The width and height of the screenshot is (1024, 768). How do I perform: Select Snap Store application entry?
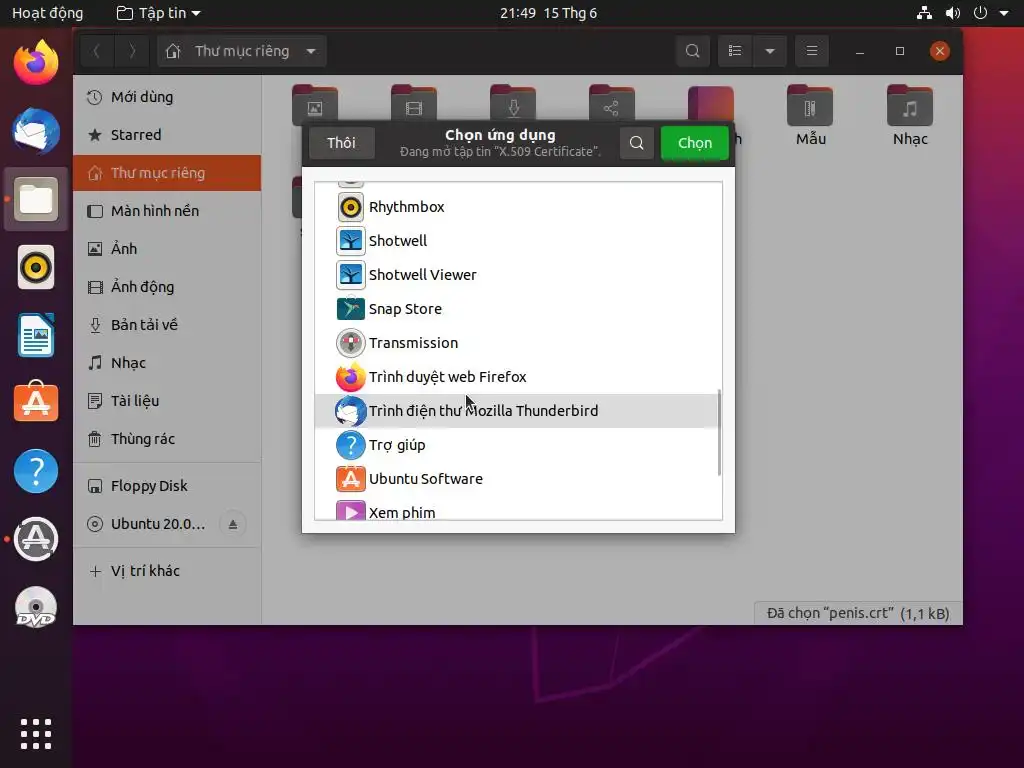517,309
